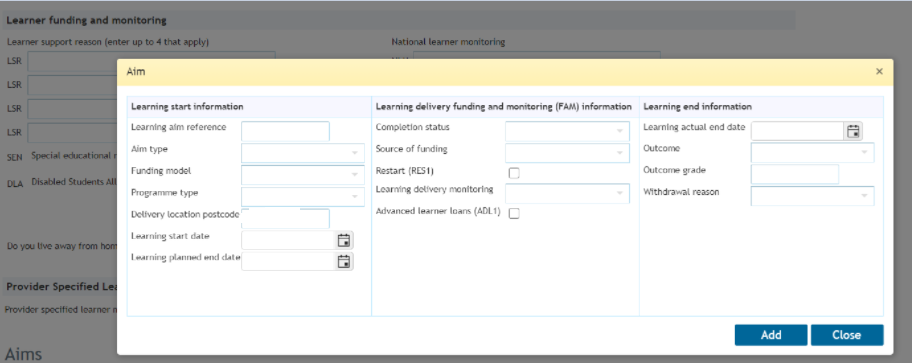Click into the Learning actual end date text field

point(798,131)
